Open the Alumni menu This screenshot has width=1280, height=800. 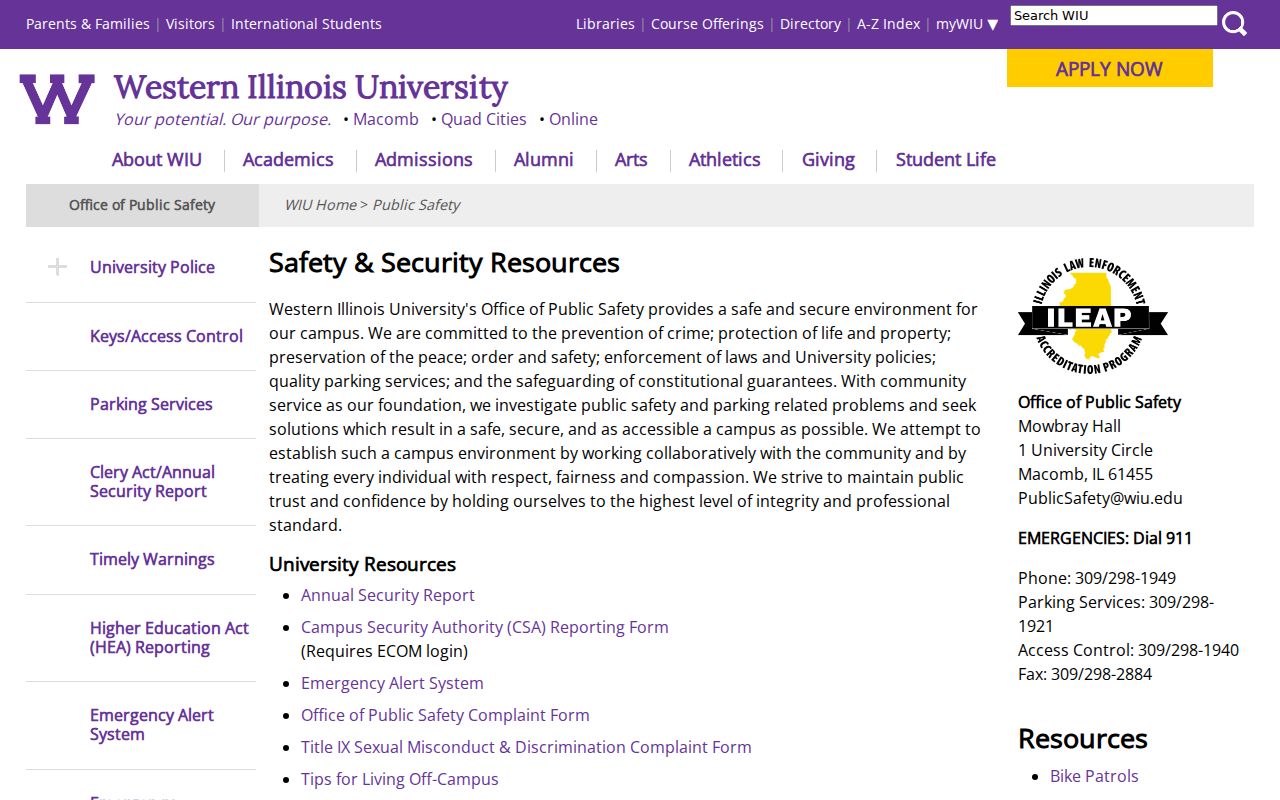pyautogui.click(x=543, y=160)
